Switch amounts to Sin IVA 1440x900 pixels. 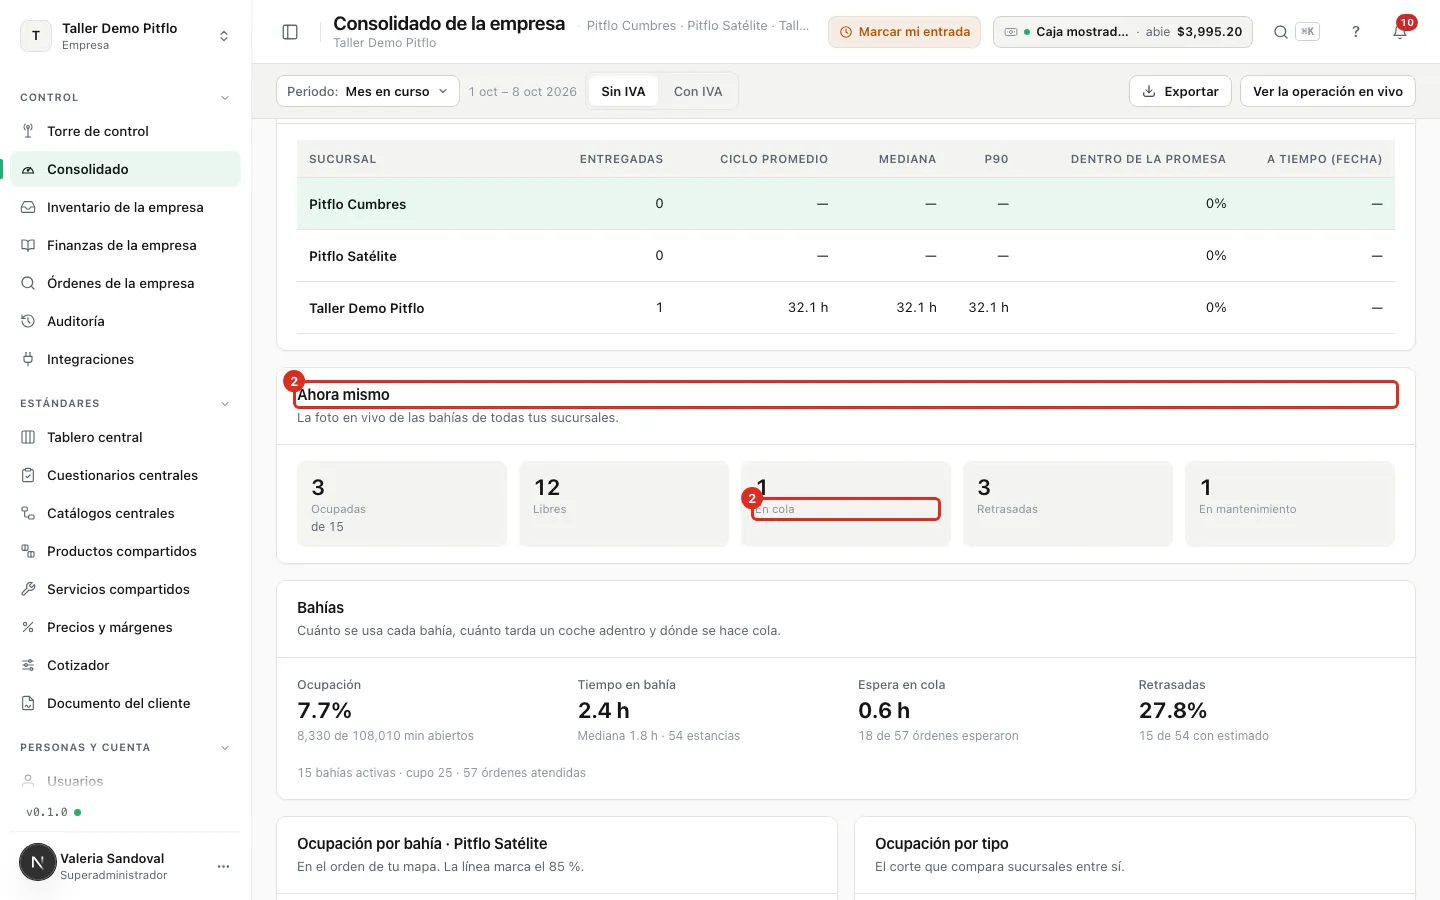[623, 91]
